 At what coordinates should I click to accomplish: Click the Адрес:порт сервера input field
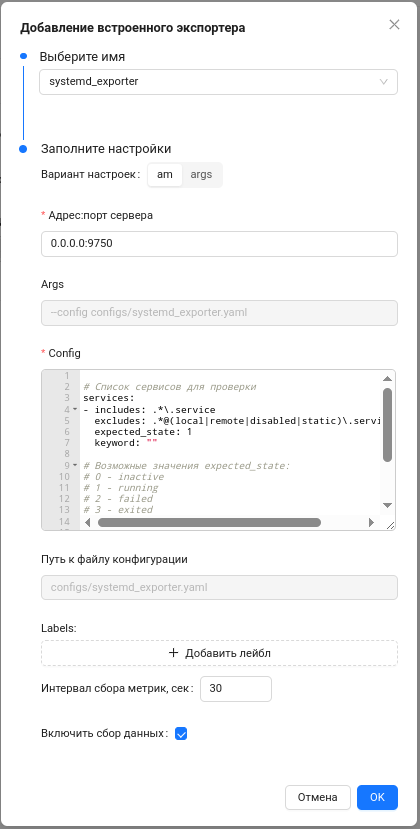pos(220,244)
